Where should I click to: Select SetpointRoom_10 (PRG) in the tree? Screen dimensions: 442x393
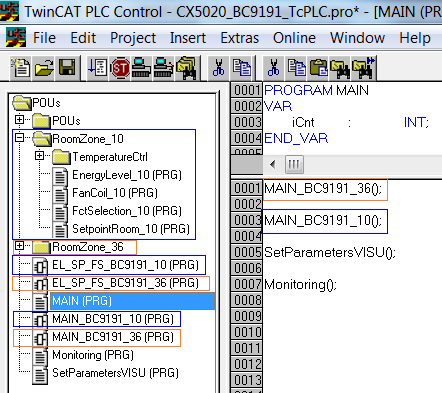click(131, 229)
